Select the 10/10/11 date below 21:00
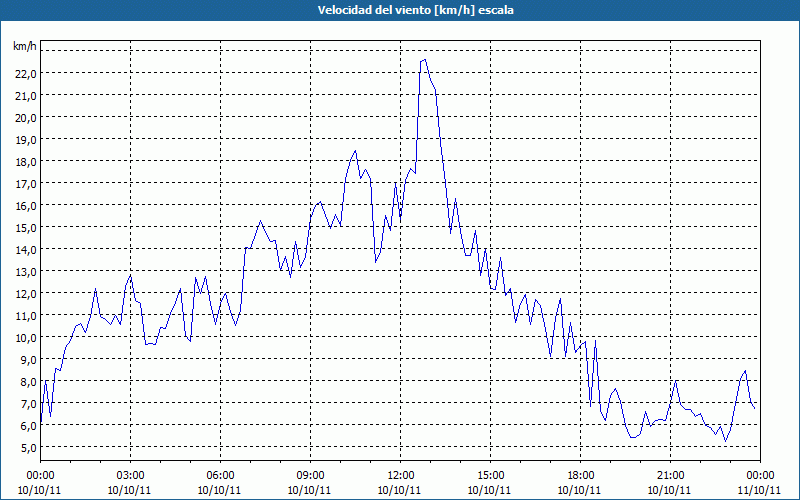Image resolution: width=800 pixels, height=500 pixels. coord(670,490)
